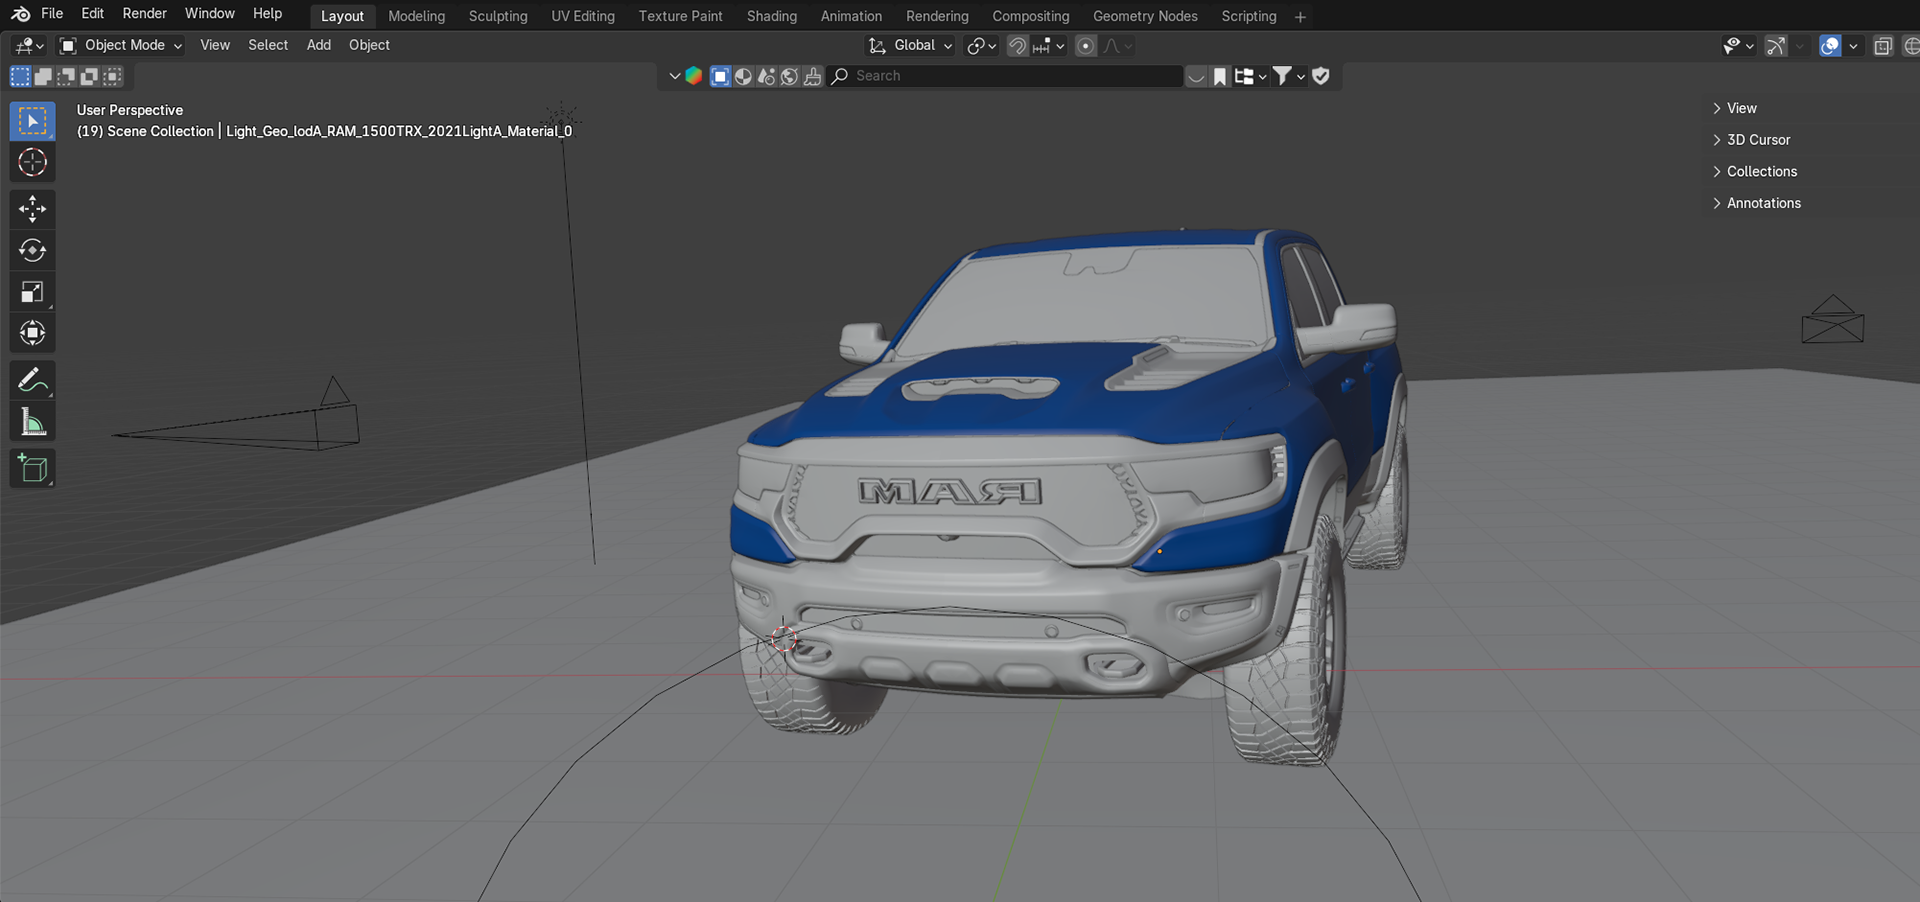This screenshot has height=902, width=1920.
Task: Open the overlays options arrow
Action: pos(1853,46)
